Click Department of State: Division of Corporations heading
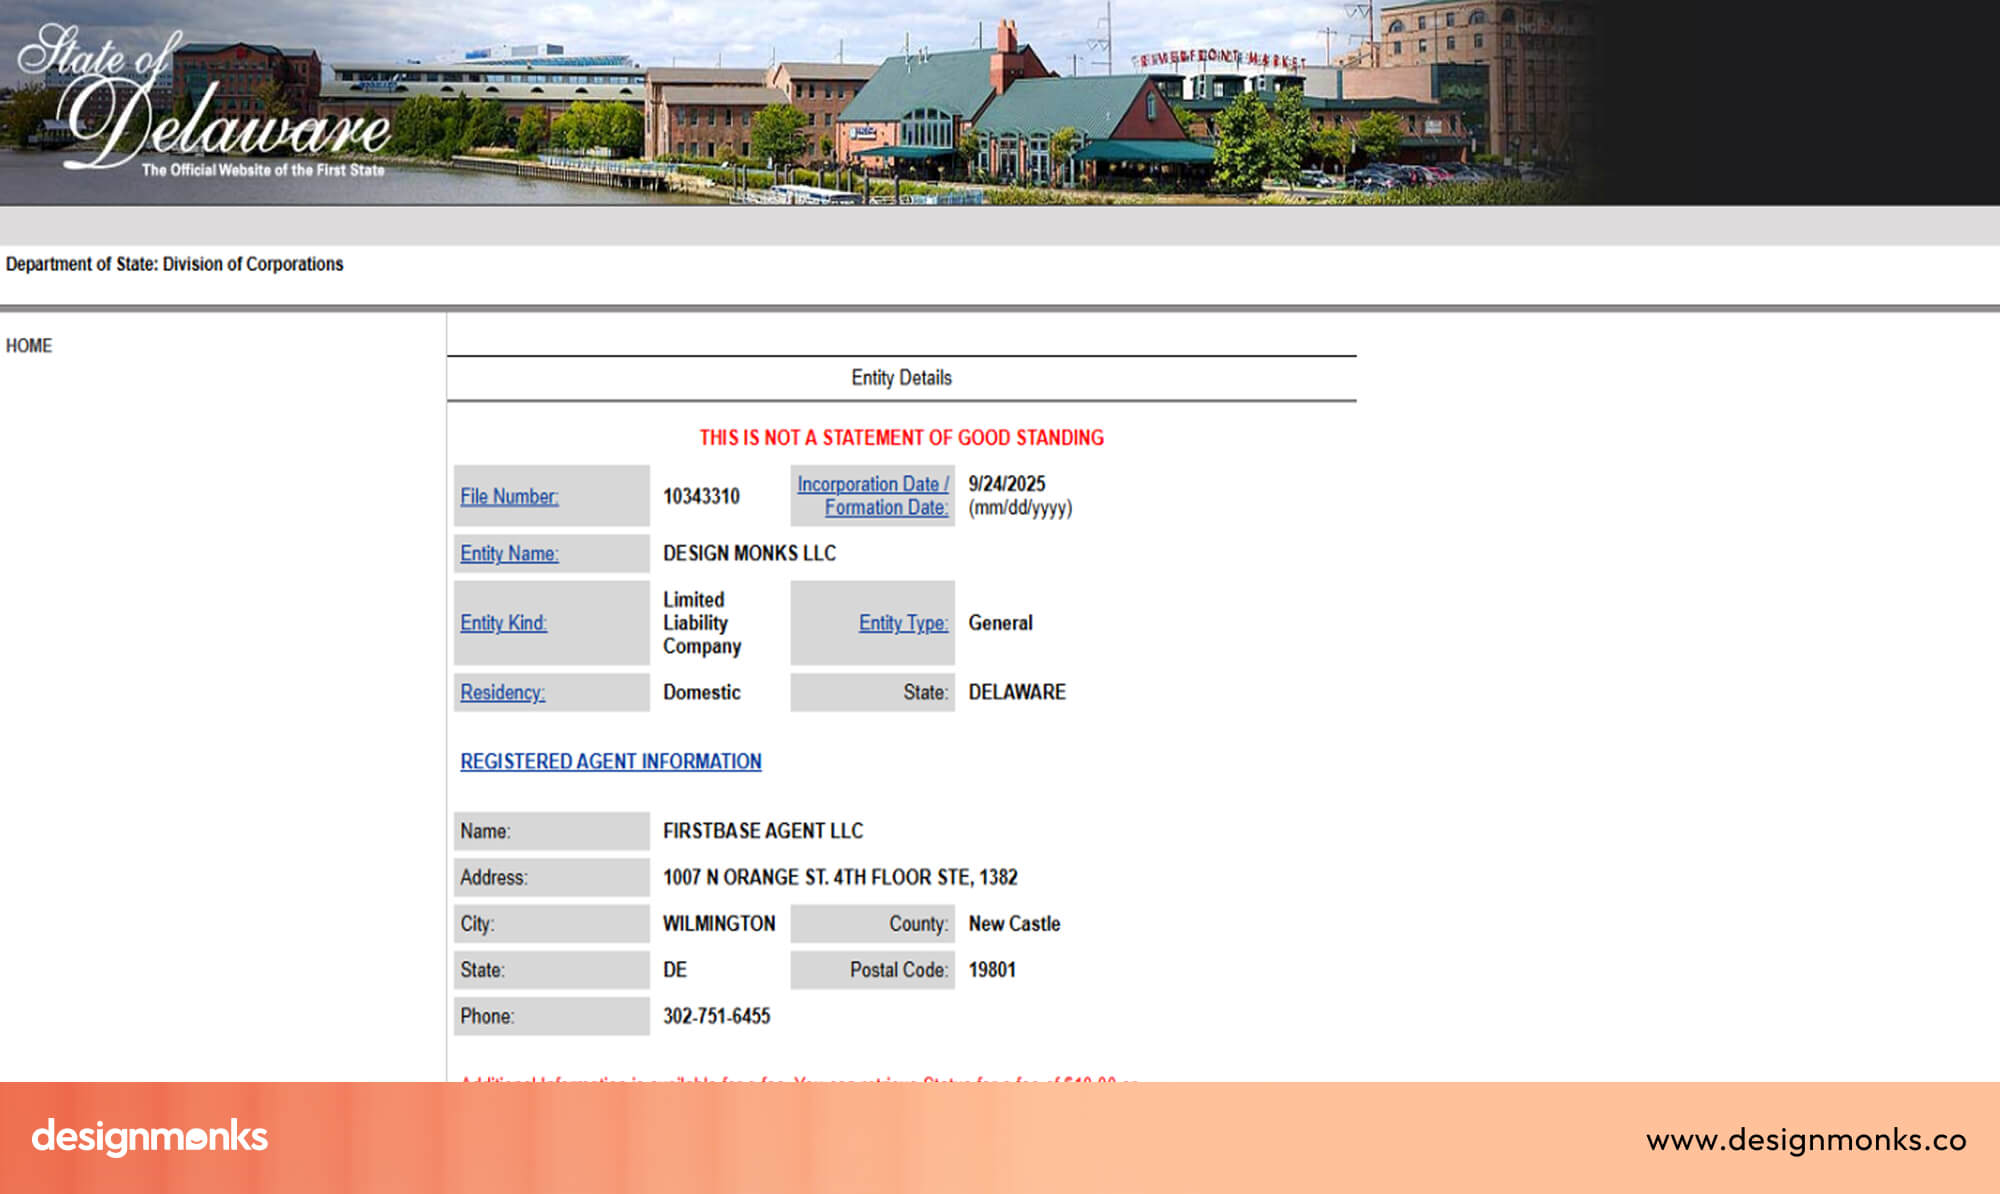 pos(174,264)
